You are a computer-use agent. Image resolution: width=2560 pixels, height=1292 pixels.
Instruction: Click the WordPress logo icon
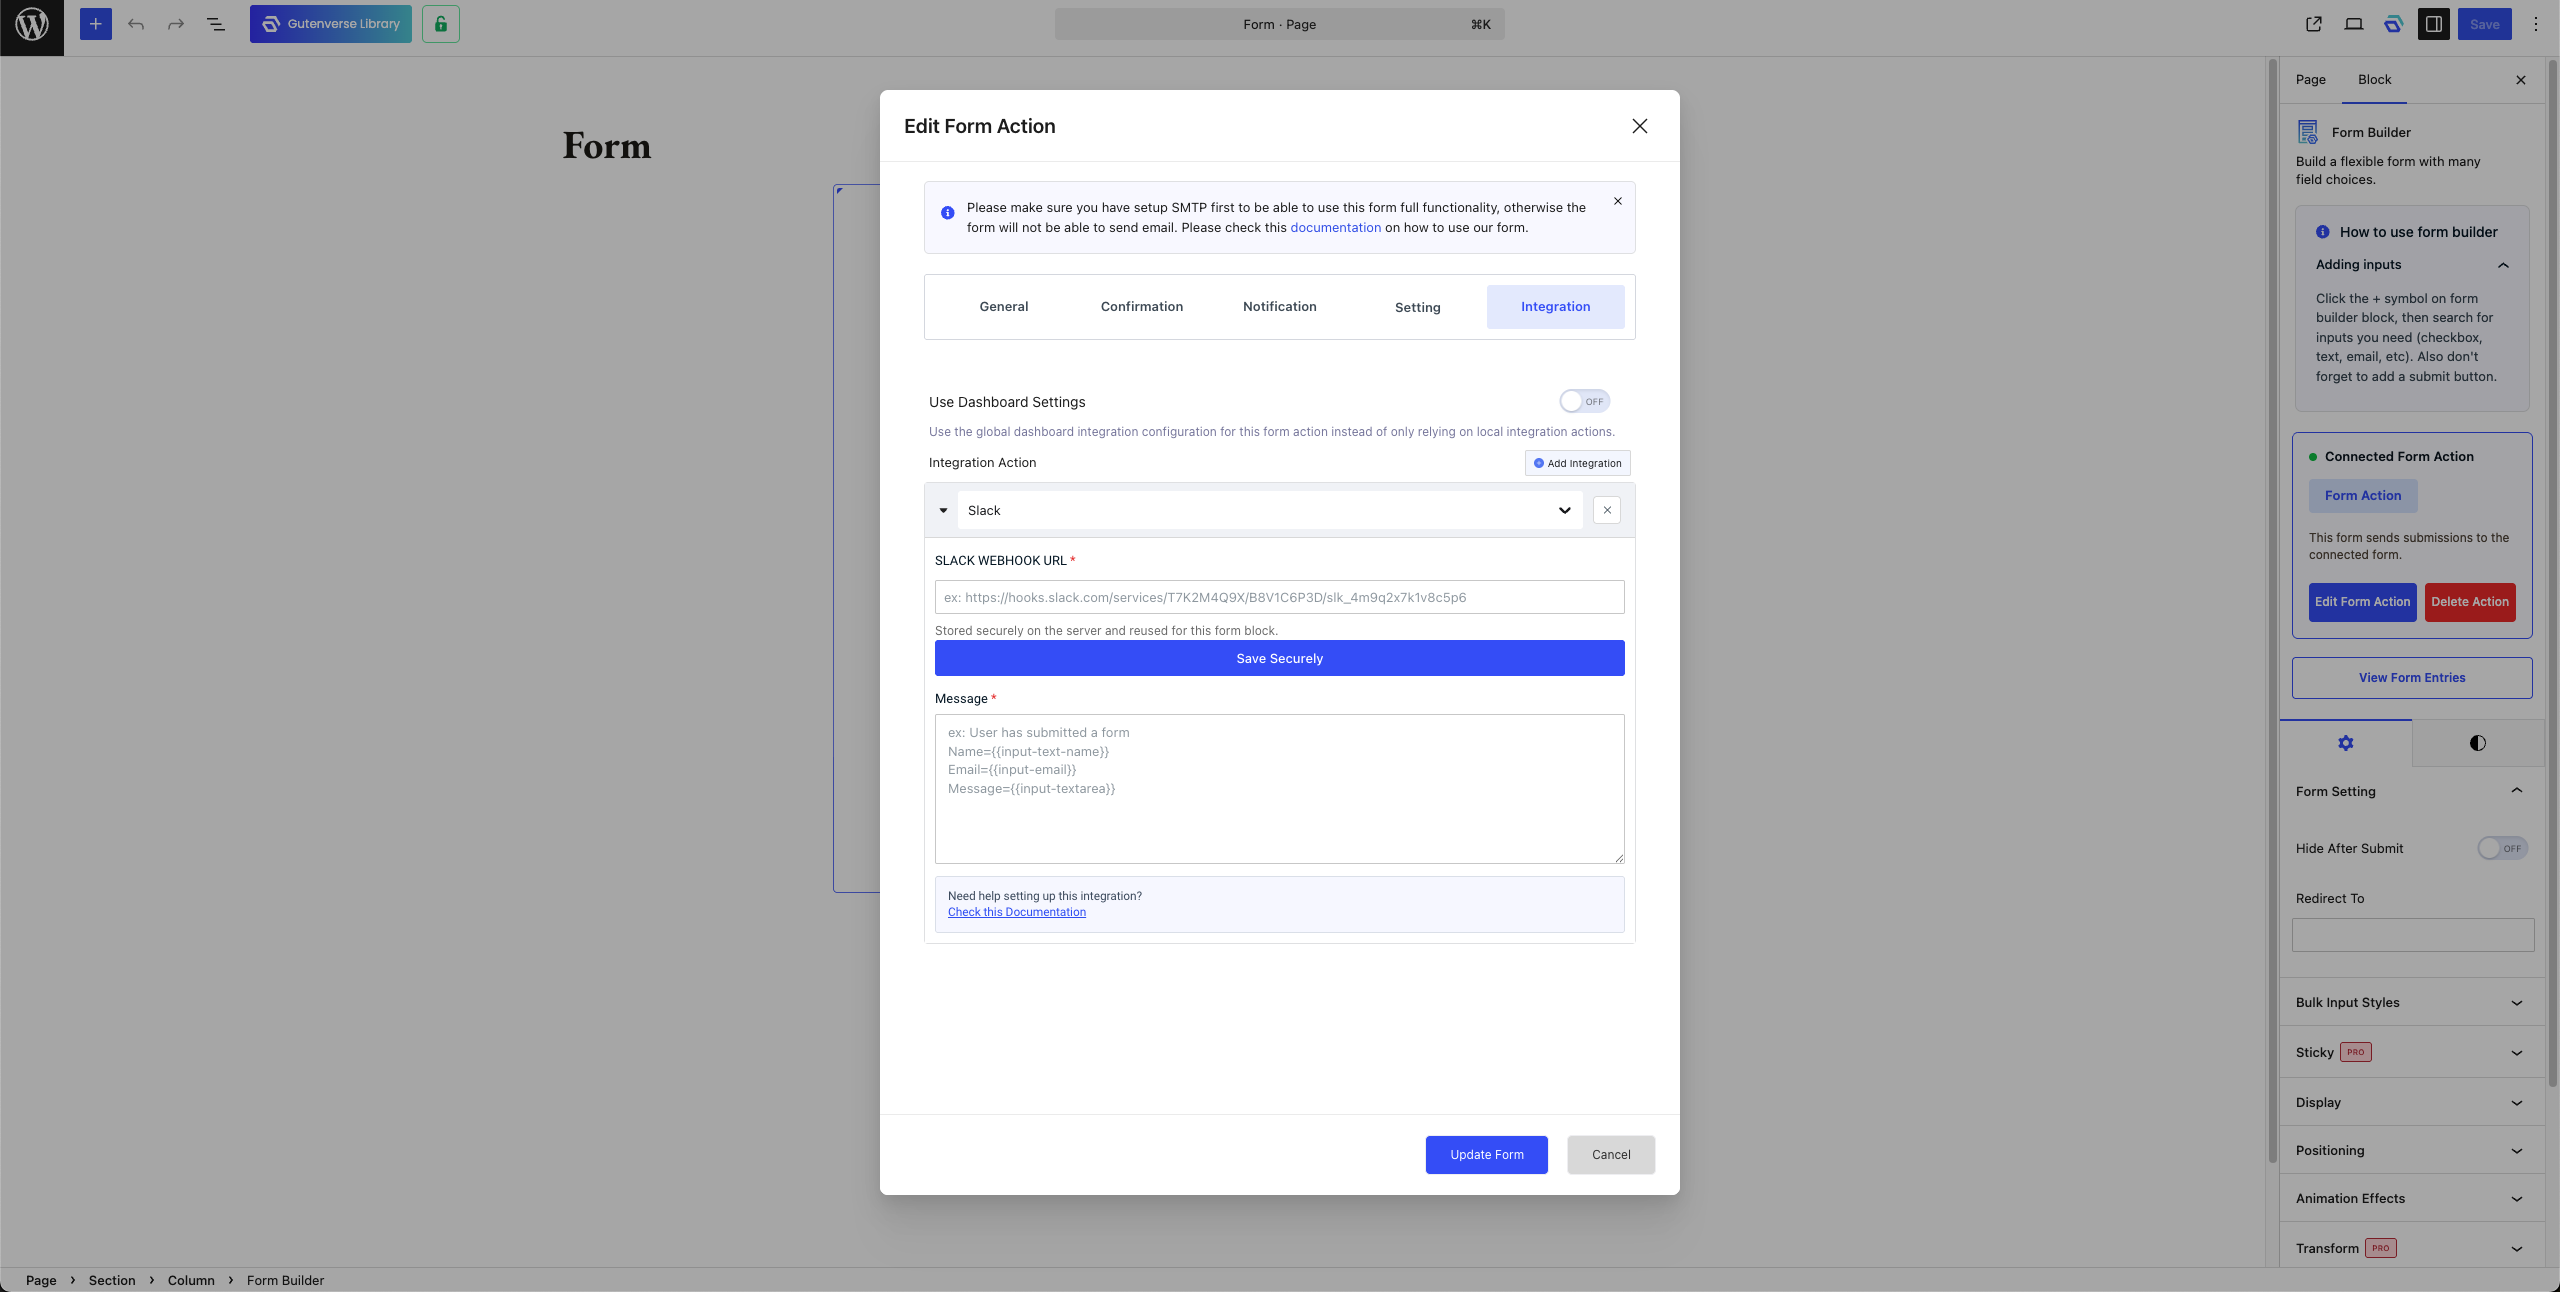(x=32, y=24)
